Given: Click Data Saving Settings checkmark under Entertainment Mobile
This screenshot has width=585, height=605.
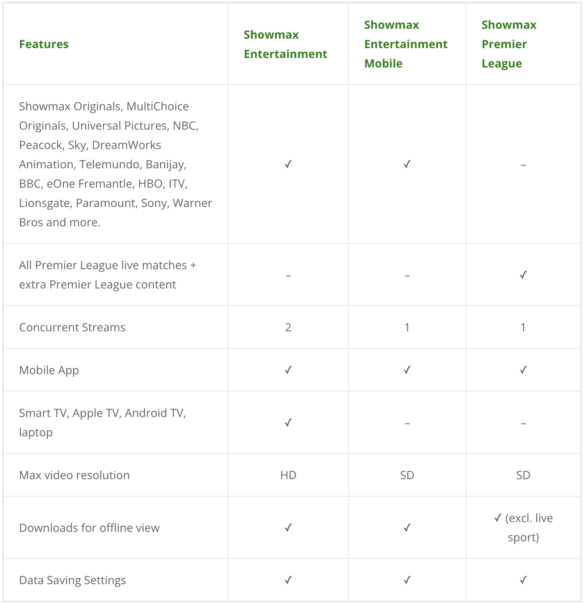Looking at the screenshot, I should [x=407, y=580].
